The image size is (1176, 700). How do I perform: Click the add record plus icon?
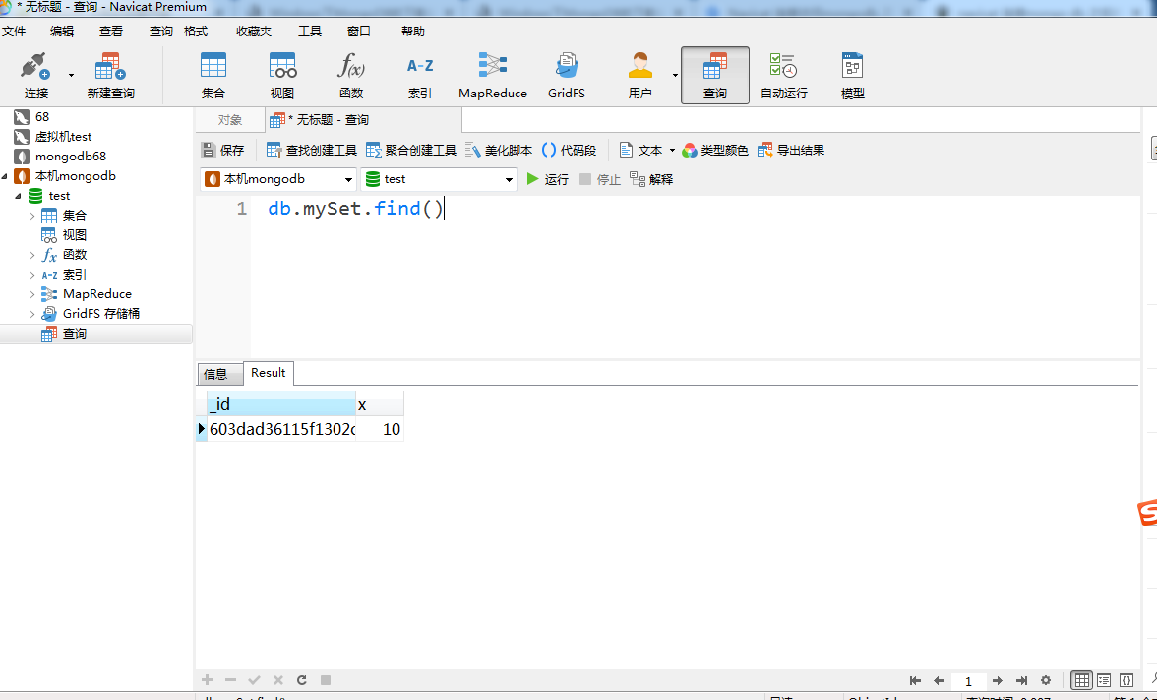(208, 680)
